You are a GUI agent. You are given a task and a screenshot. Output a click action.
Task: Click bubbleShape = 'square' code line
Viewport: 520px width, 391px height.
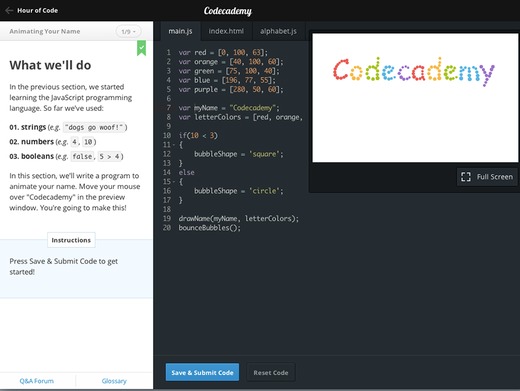[x=239, y=154]
